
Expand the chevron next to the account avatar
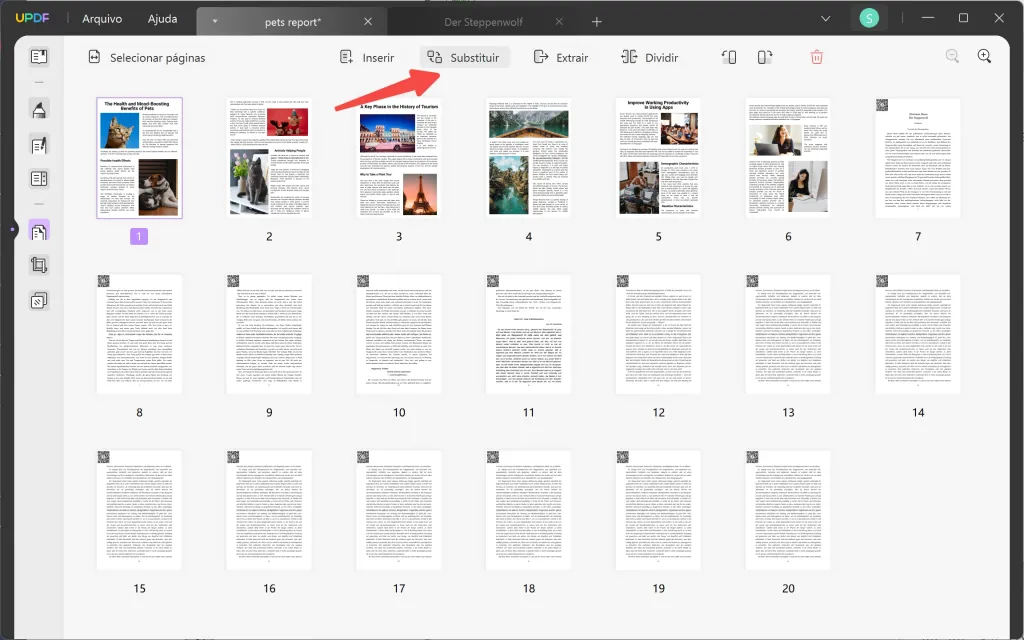coord(825,19)
